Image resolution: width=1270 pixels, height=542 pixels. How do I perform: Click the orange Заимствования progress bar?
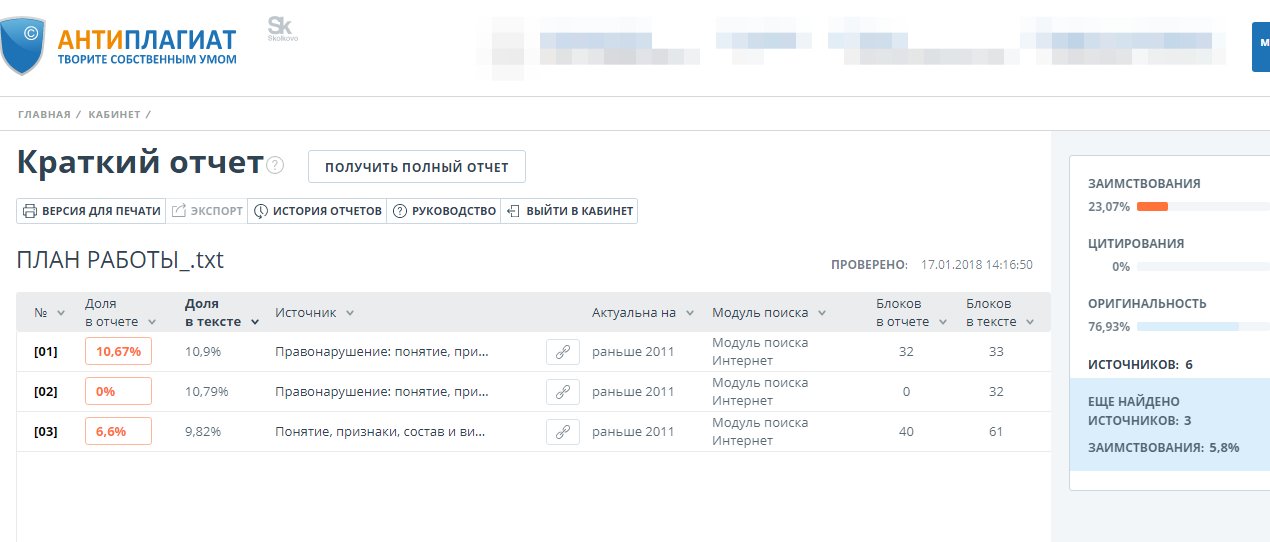coord(1152,207)
